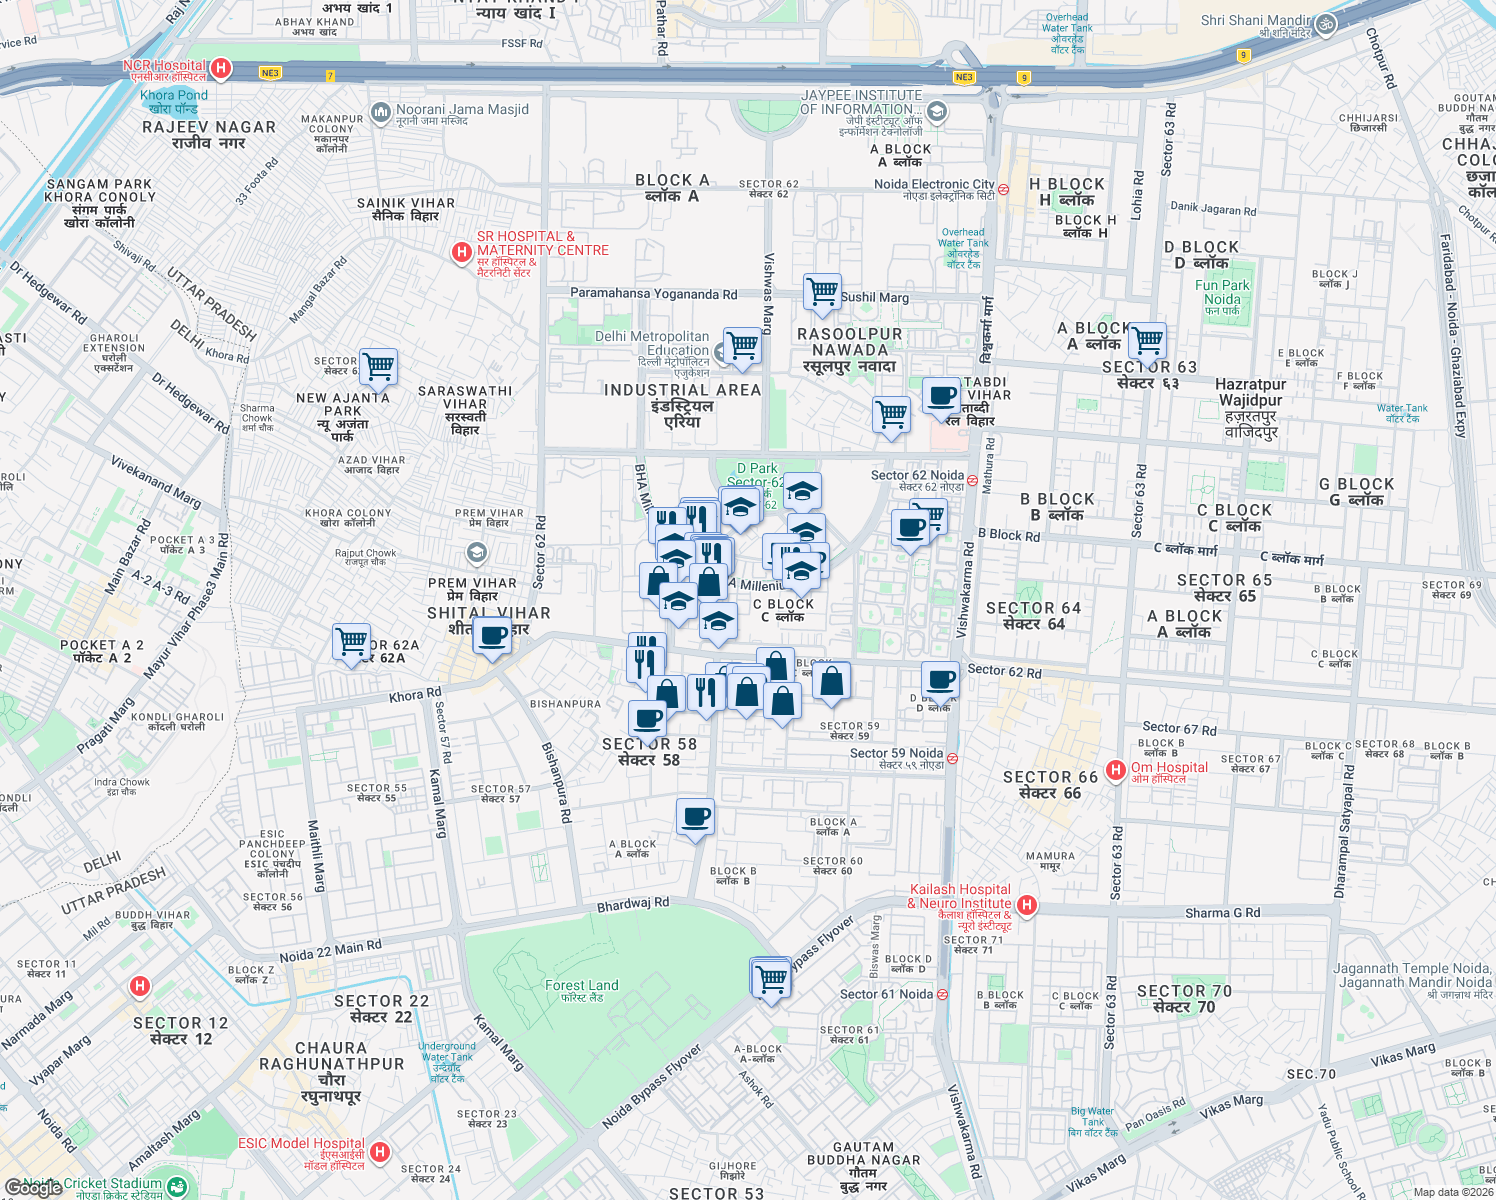Select the Noorani Jama Masjid mosque marker
The width and height of the screenshot is (1496, 1200).
(379, 110)
